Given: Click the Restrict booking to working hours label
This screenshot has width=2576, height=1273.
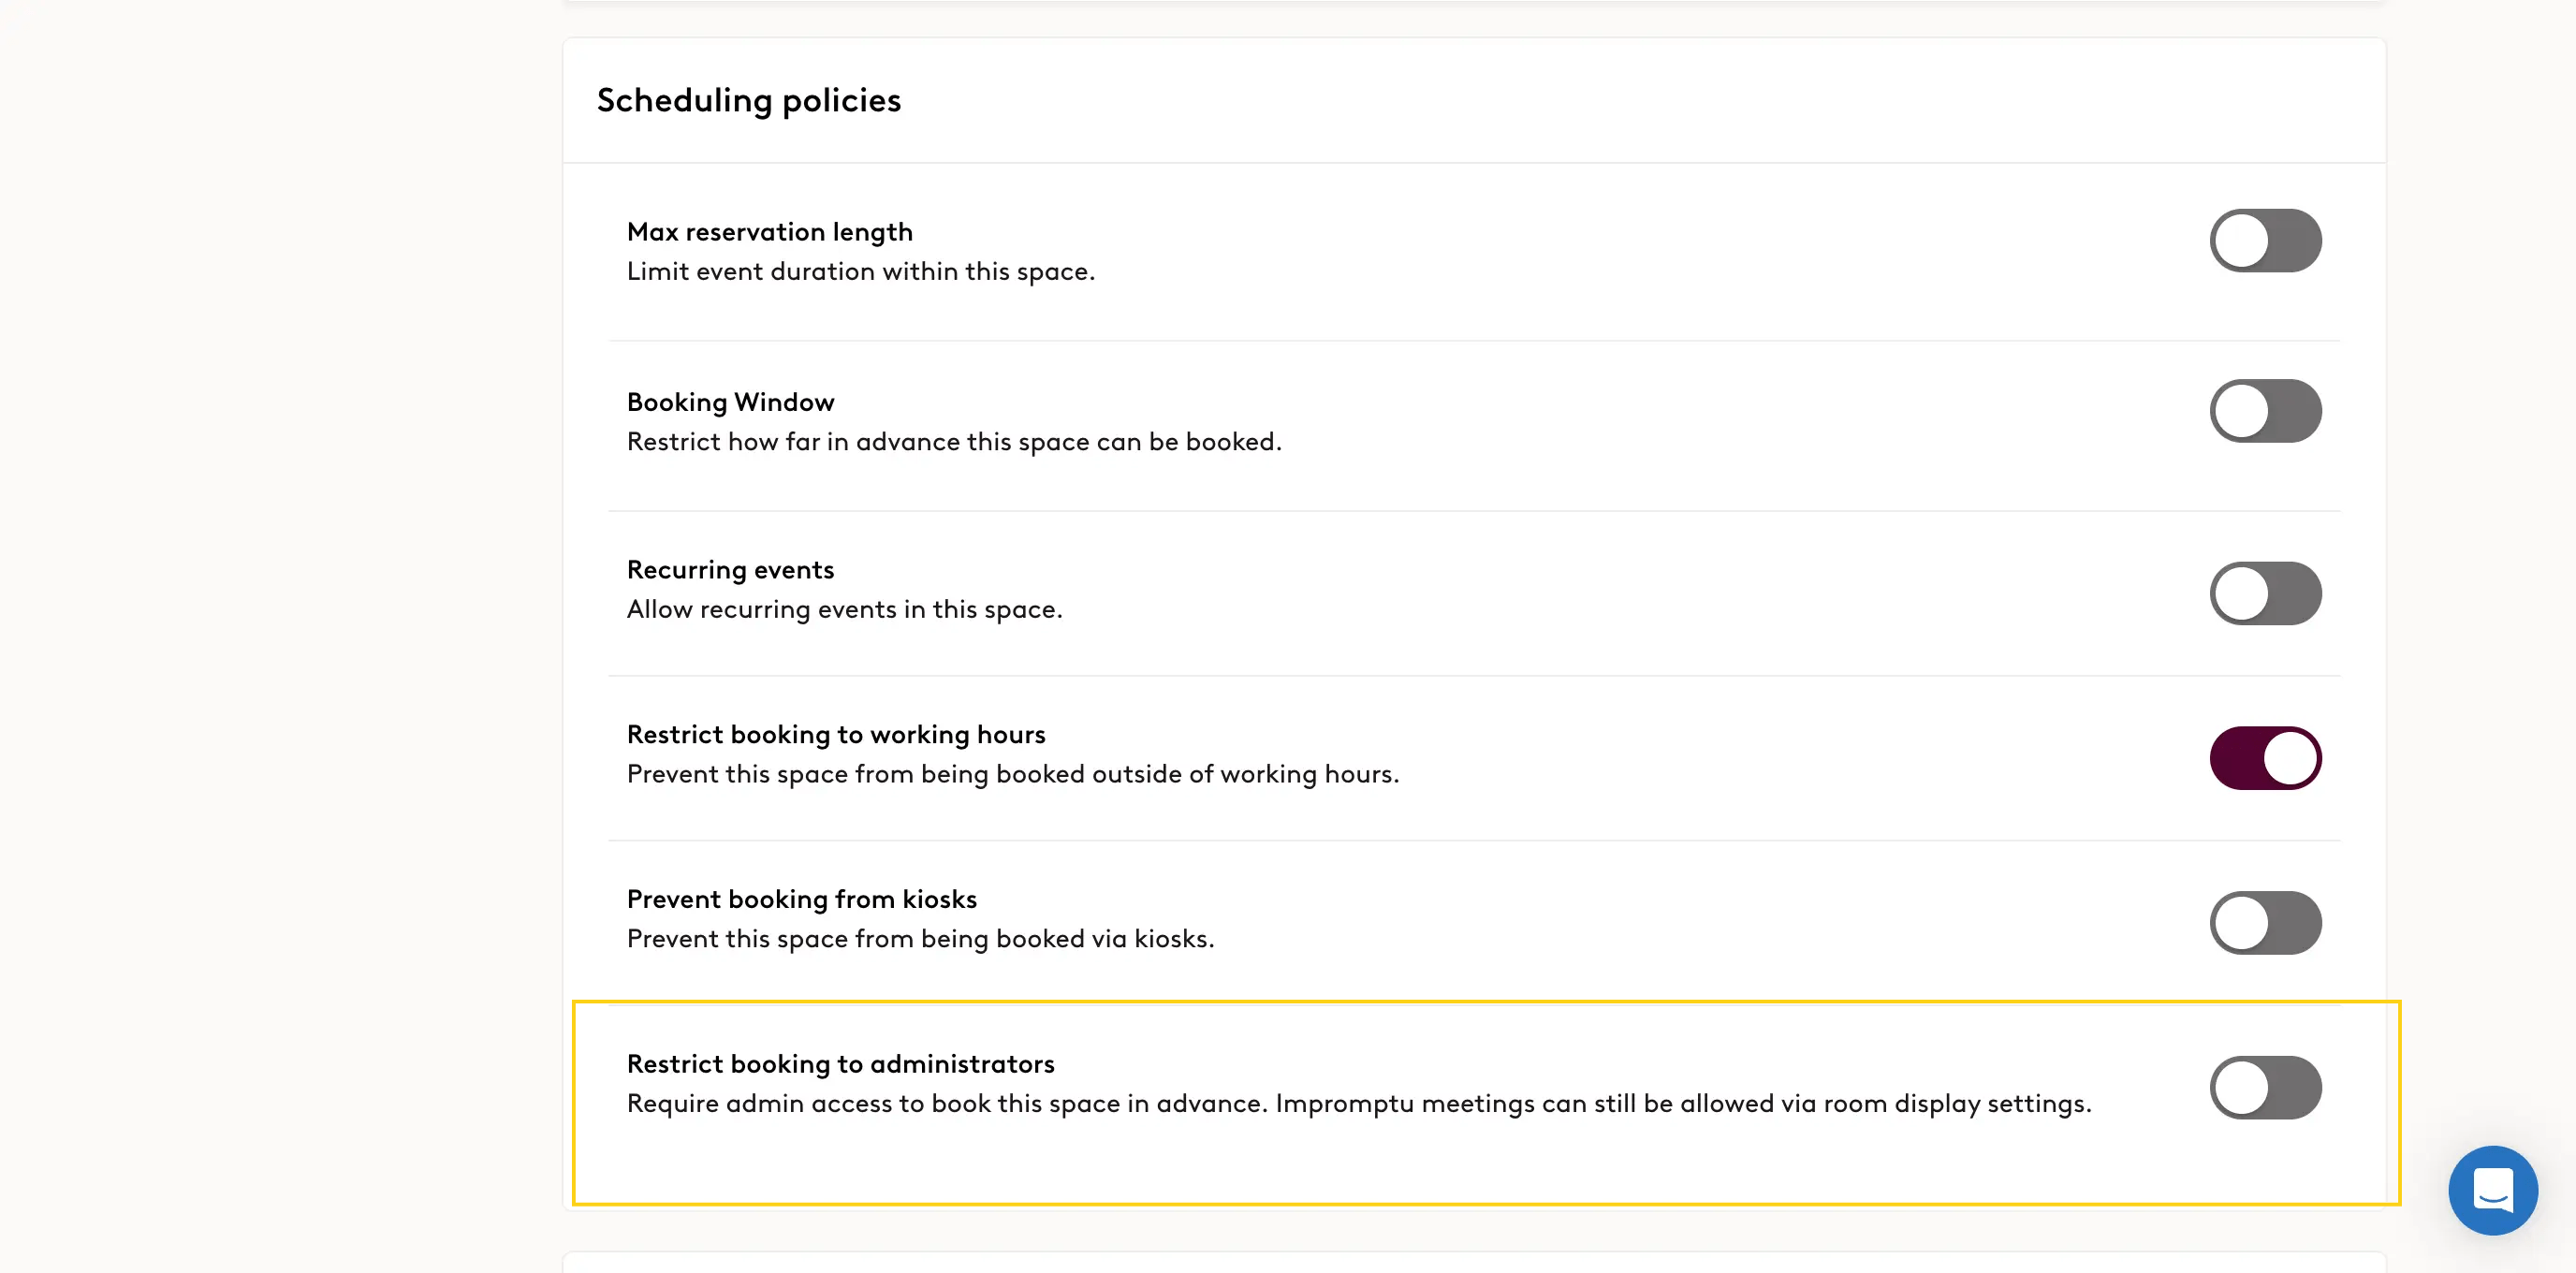Looking at the screenshot, I should [836, 733].
